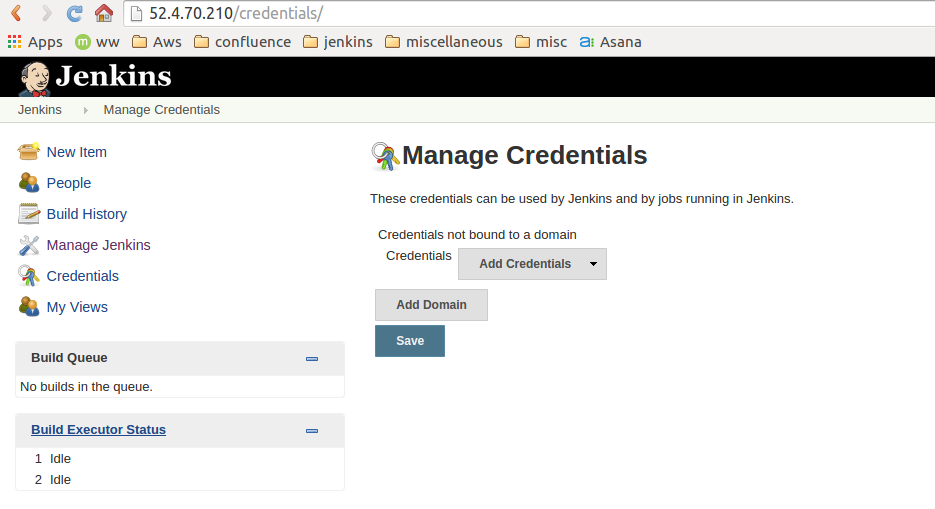The width and height of the screenshot is (935, 509).
Task: Click 'No builds in the queue.' text
Action: click(x=86, y=387)
